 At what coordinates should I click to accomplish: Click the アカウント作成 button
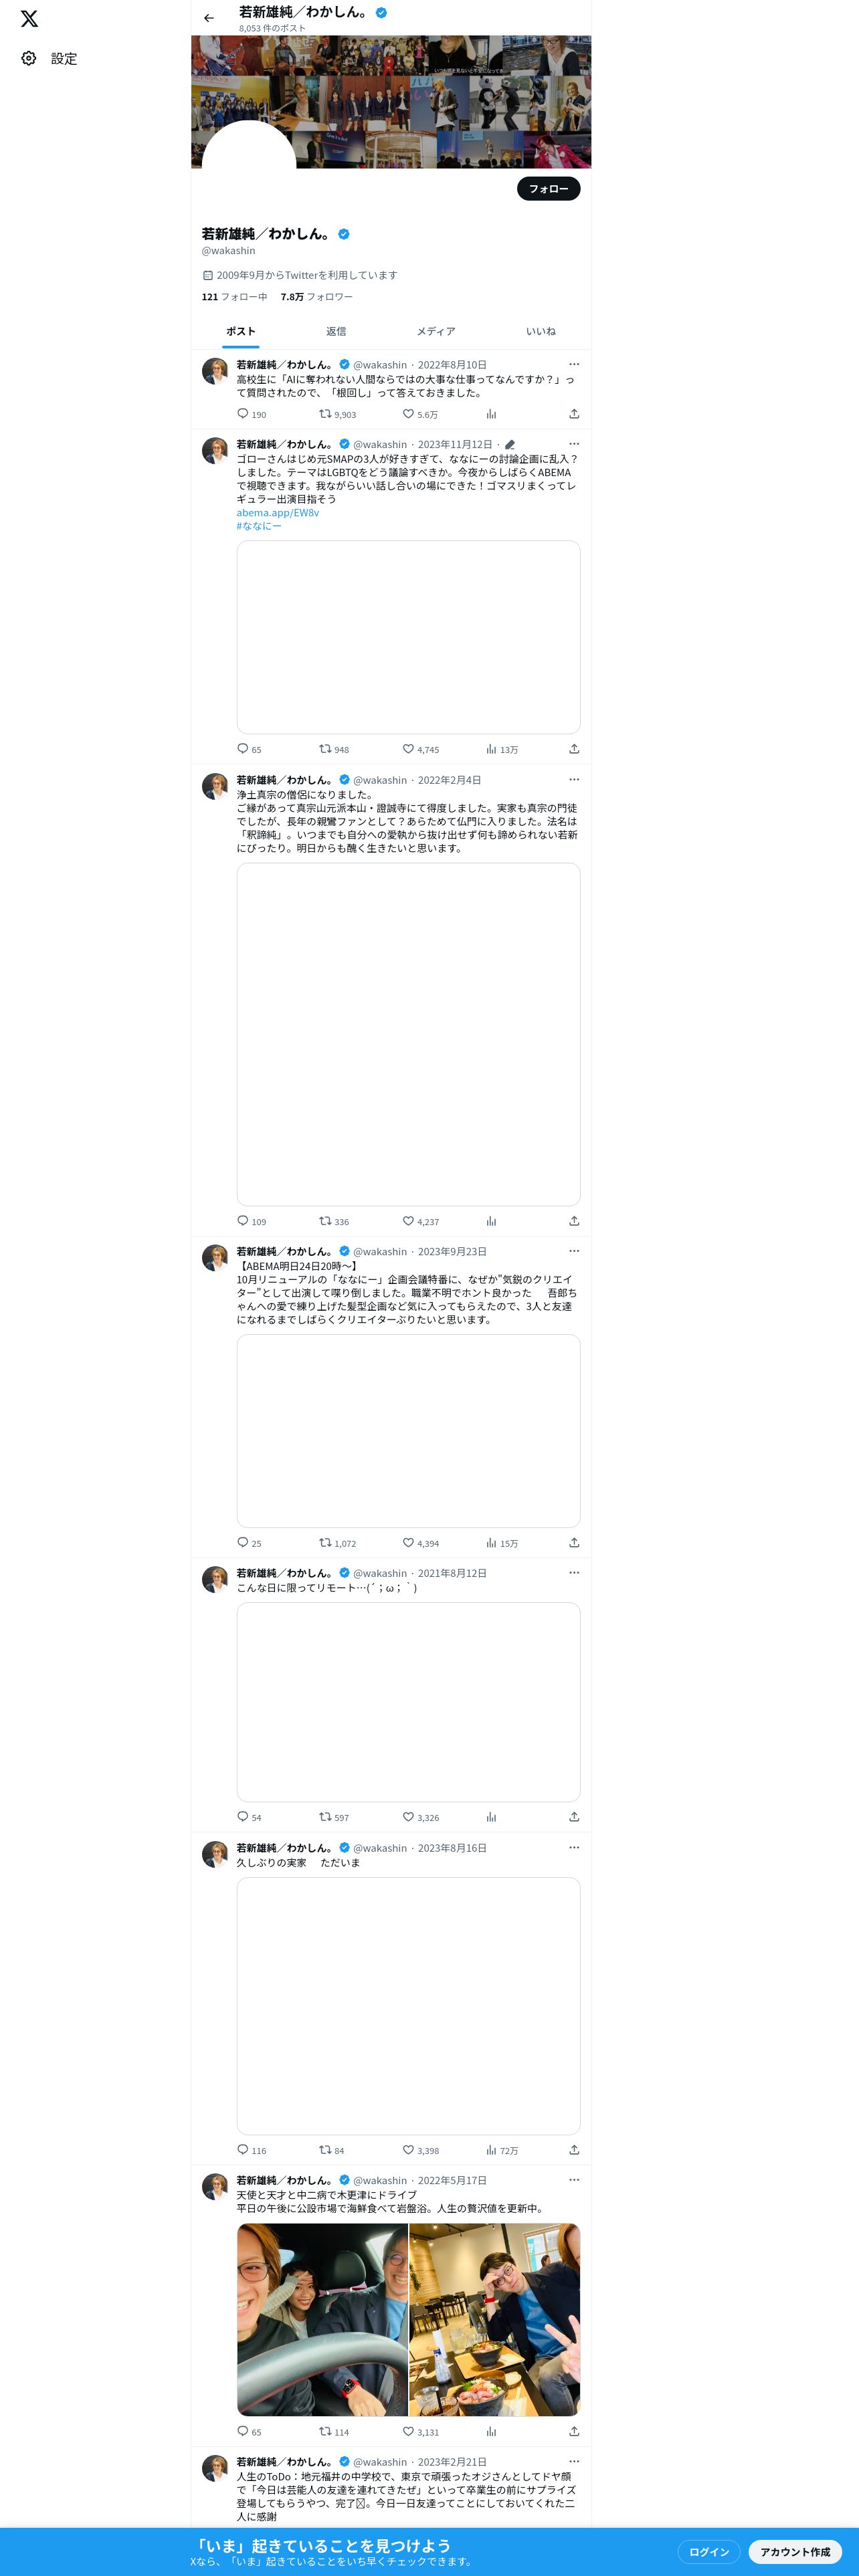pos(795,2551)
